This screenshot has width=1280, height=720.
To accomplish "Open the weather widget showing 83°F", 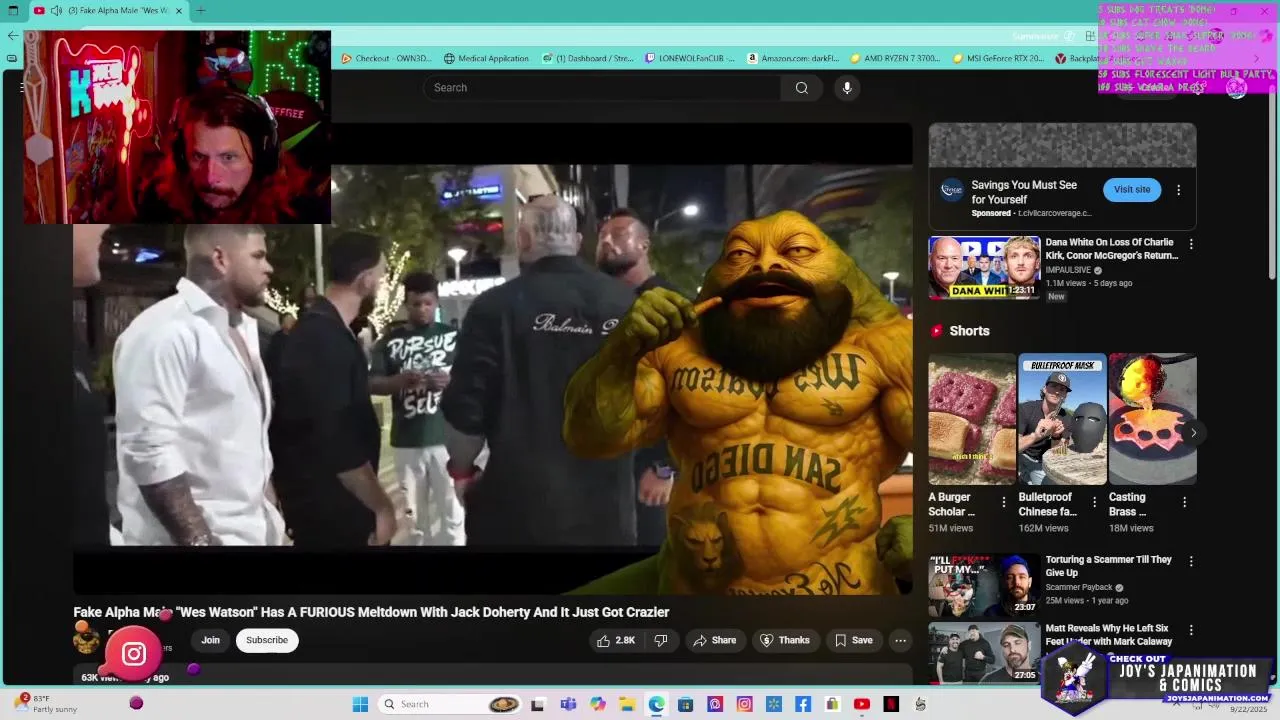I will [47, 704].
